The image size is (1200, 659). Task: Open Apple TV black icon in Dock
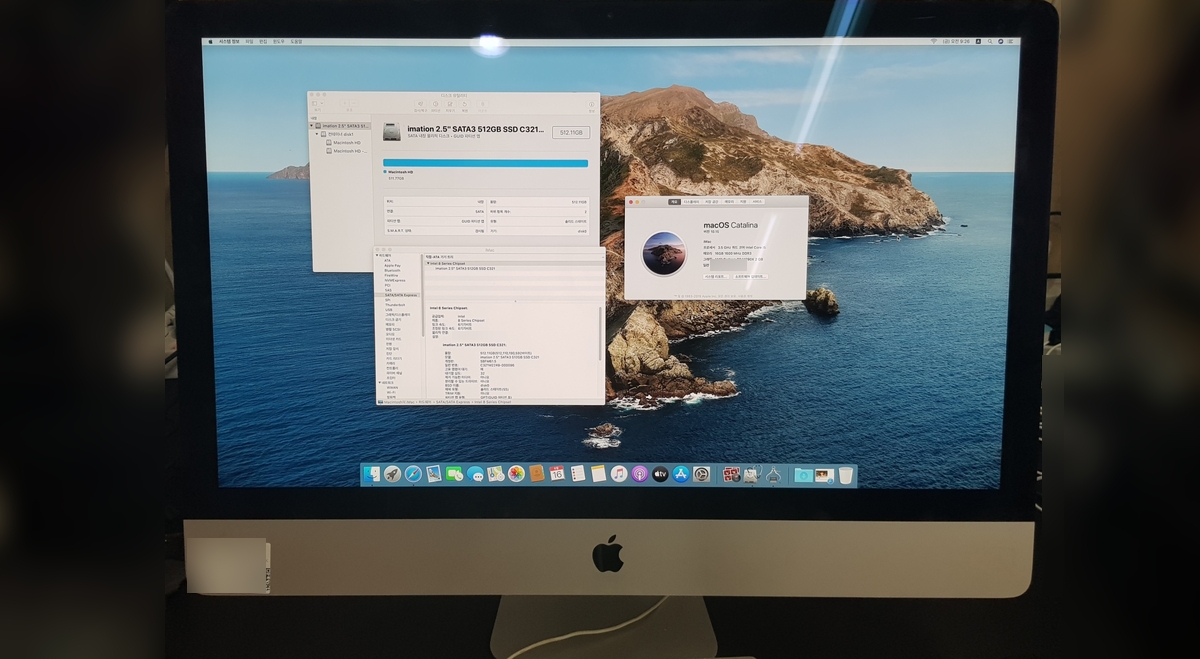(660, 474)
